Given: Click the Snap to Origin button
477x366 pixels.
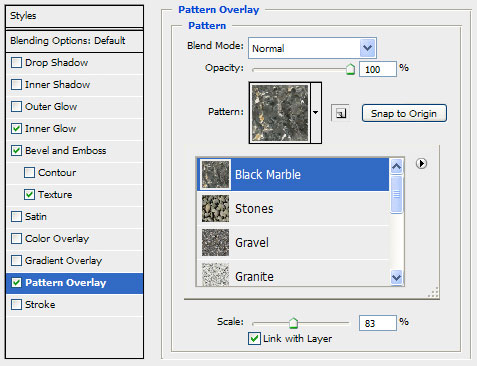Looking at the screenshot, I should (x=404, y=113).
